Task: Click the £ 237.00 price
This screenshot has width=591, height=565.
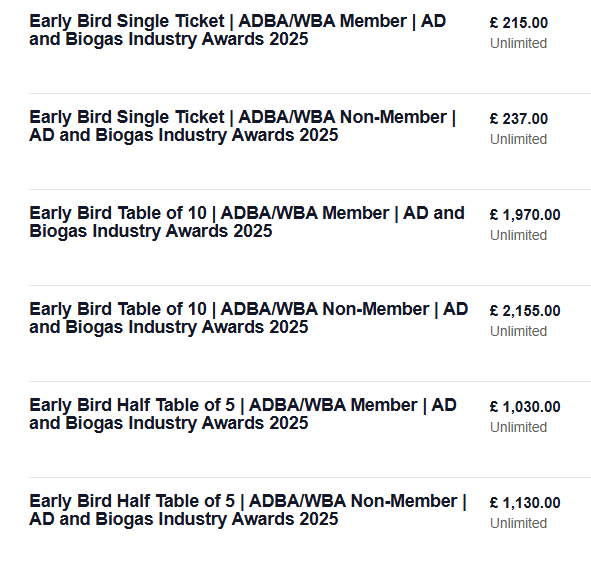Action: tap(519, 119)
